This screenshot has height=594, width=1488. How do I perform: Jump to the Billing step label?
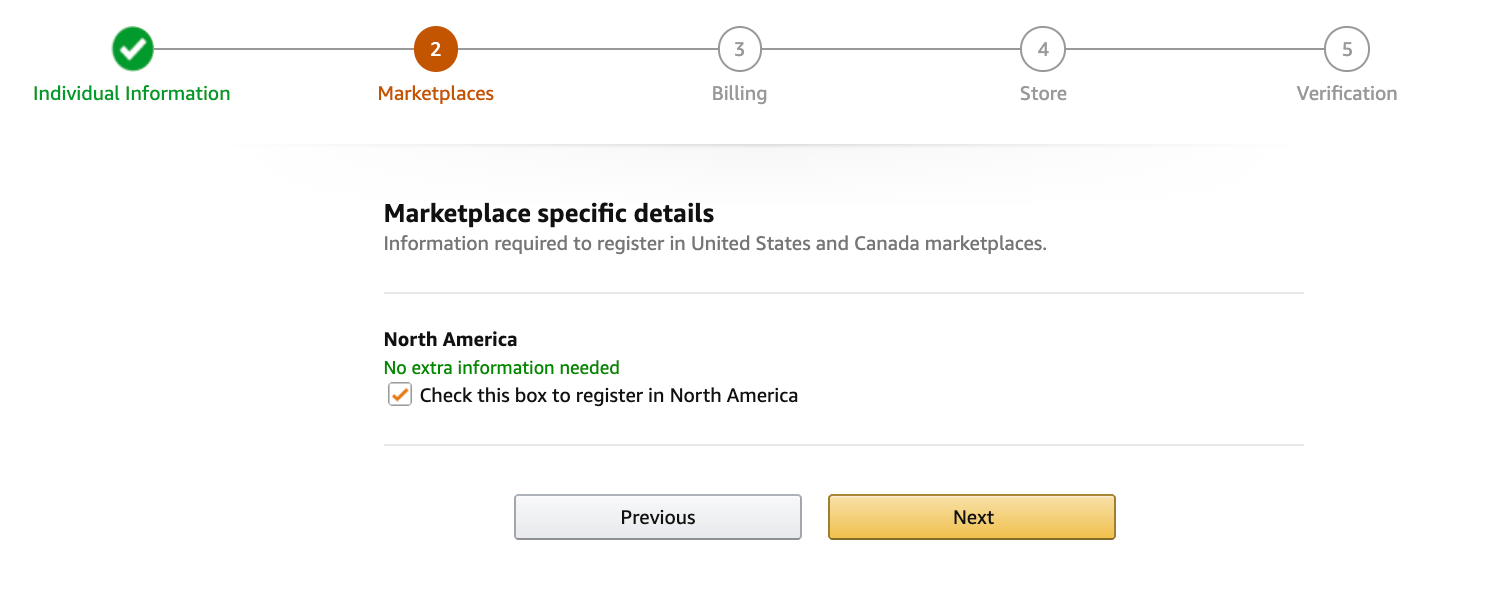(x=739, y=93)
